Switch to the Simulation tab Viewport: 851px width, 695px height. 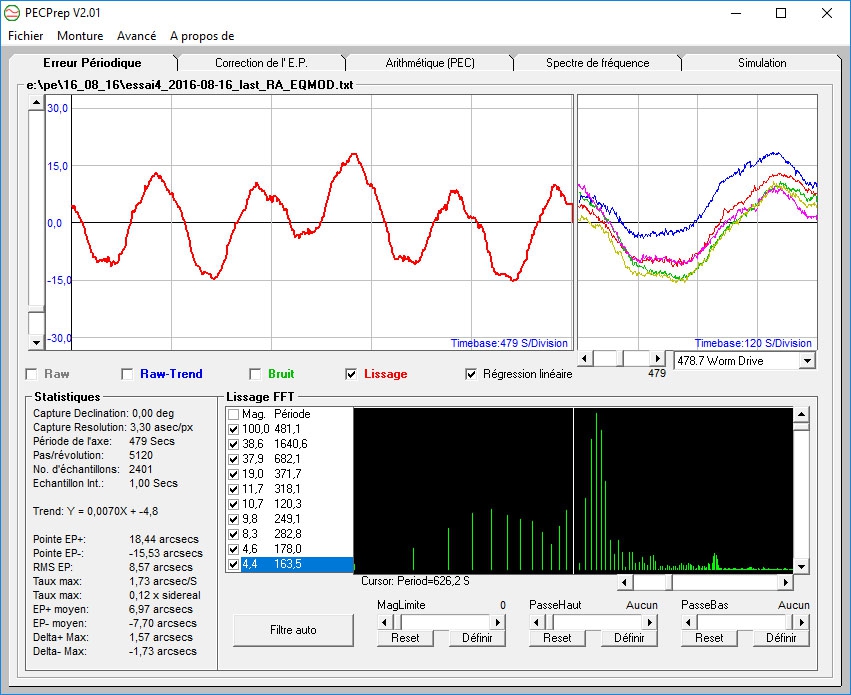(762, 63)
